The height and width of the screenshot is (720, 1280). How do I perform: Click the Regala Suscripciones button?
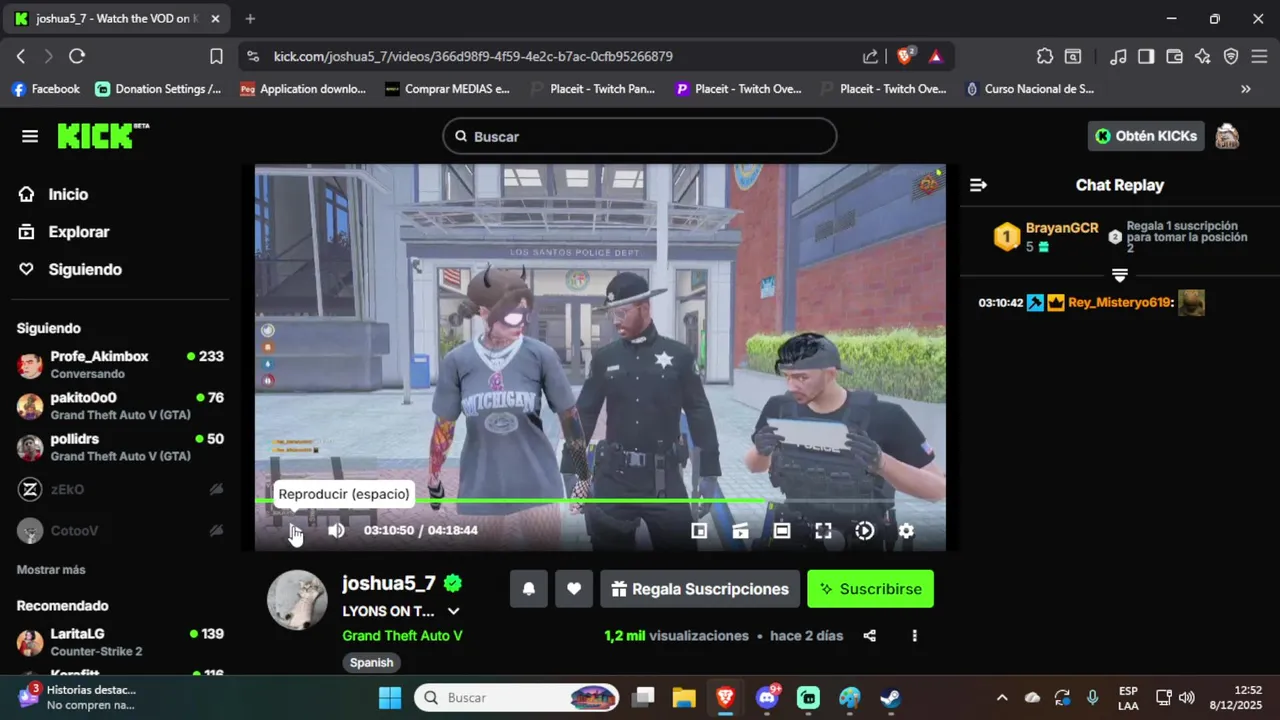click(700, 589)
